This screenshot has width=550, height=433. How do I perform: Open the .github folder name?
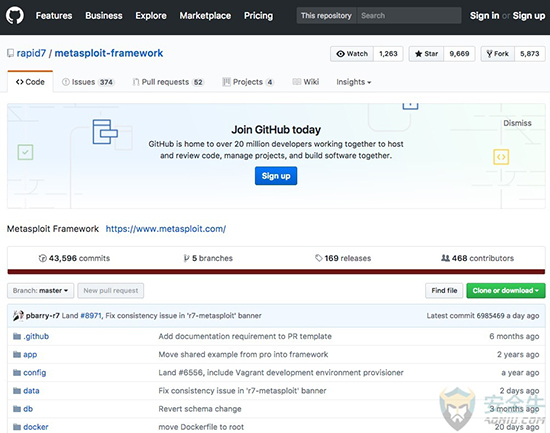pyautogui.click(x=36, y=336)
